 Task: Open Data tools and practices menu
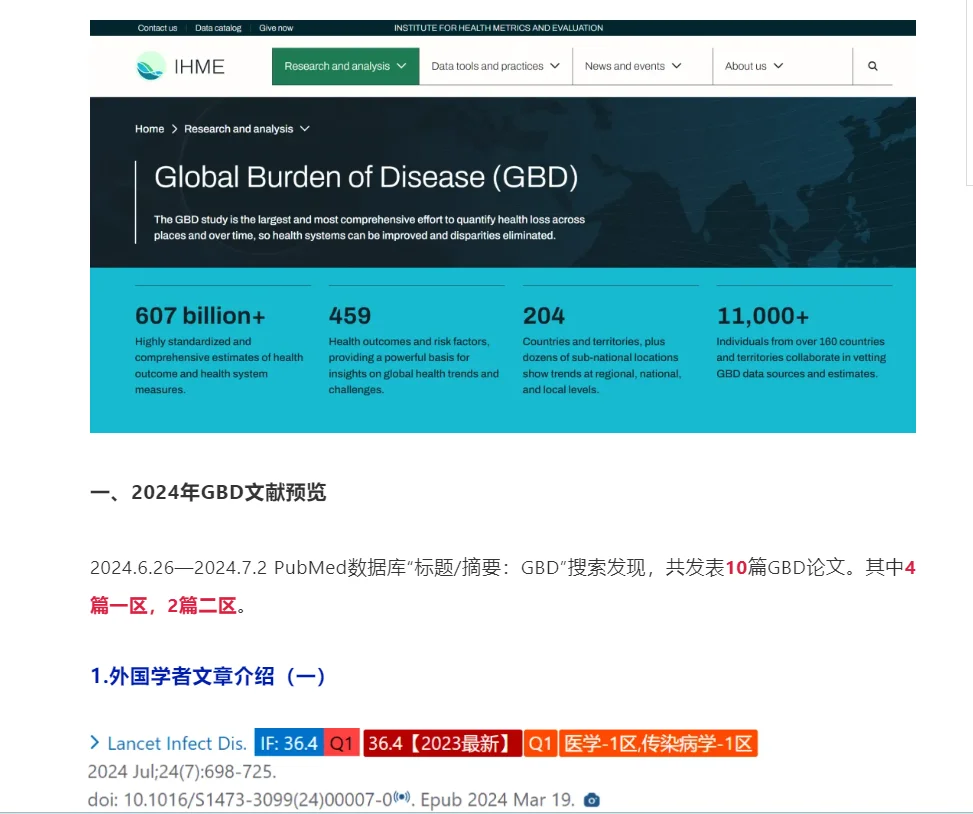495,66
